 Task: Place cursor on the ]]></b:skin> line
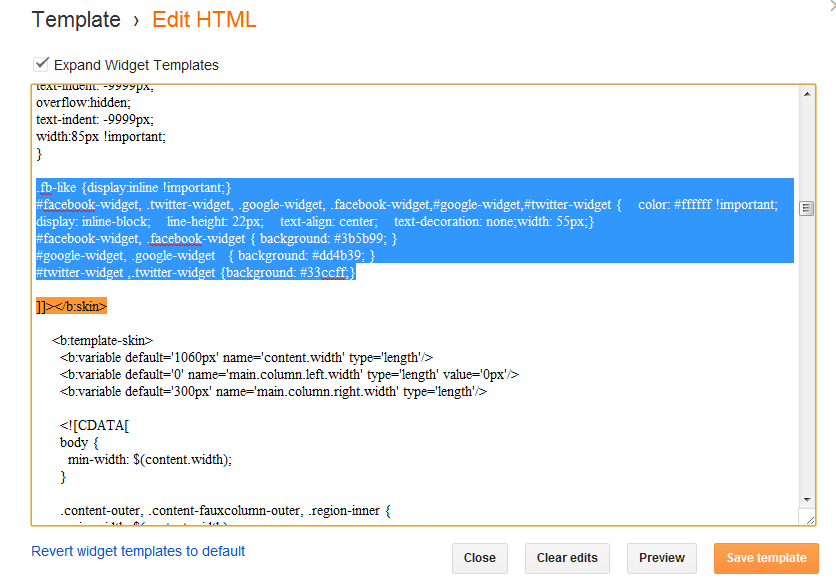pos(71,306)
